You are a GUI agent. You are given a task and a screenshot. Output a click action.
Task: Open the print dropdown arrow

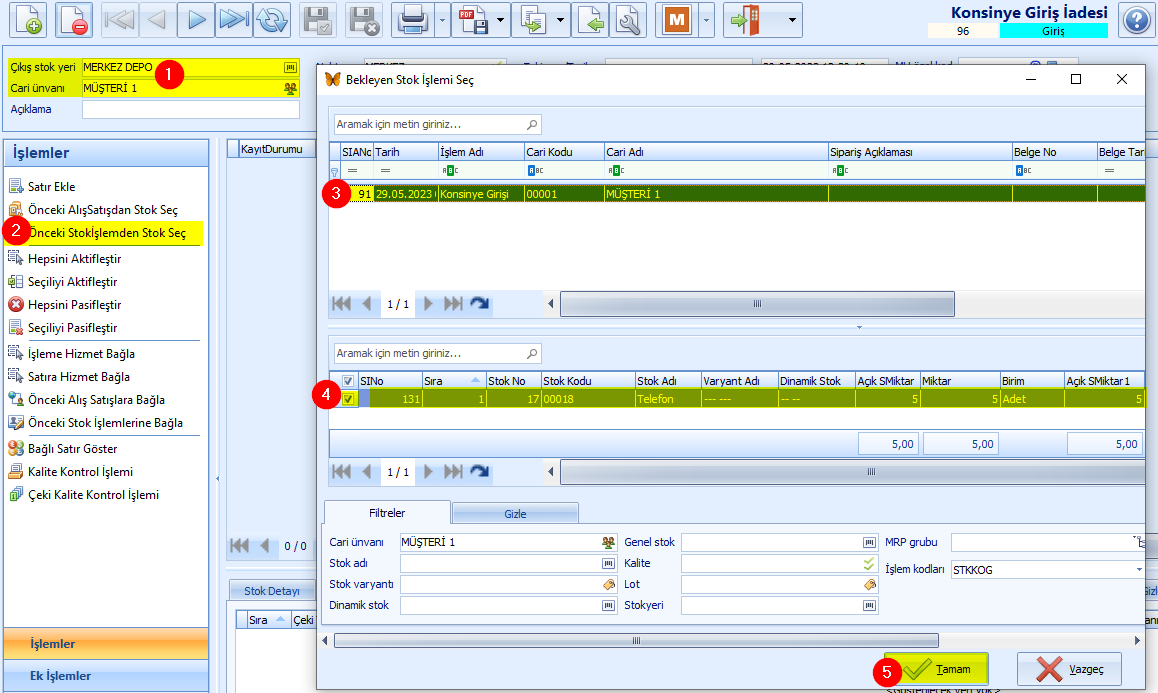pos(442,20)
